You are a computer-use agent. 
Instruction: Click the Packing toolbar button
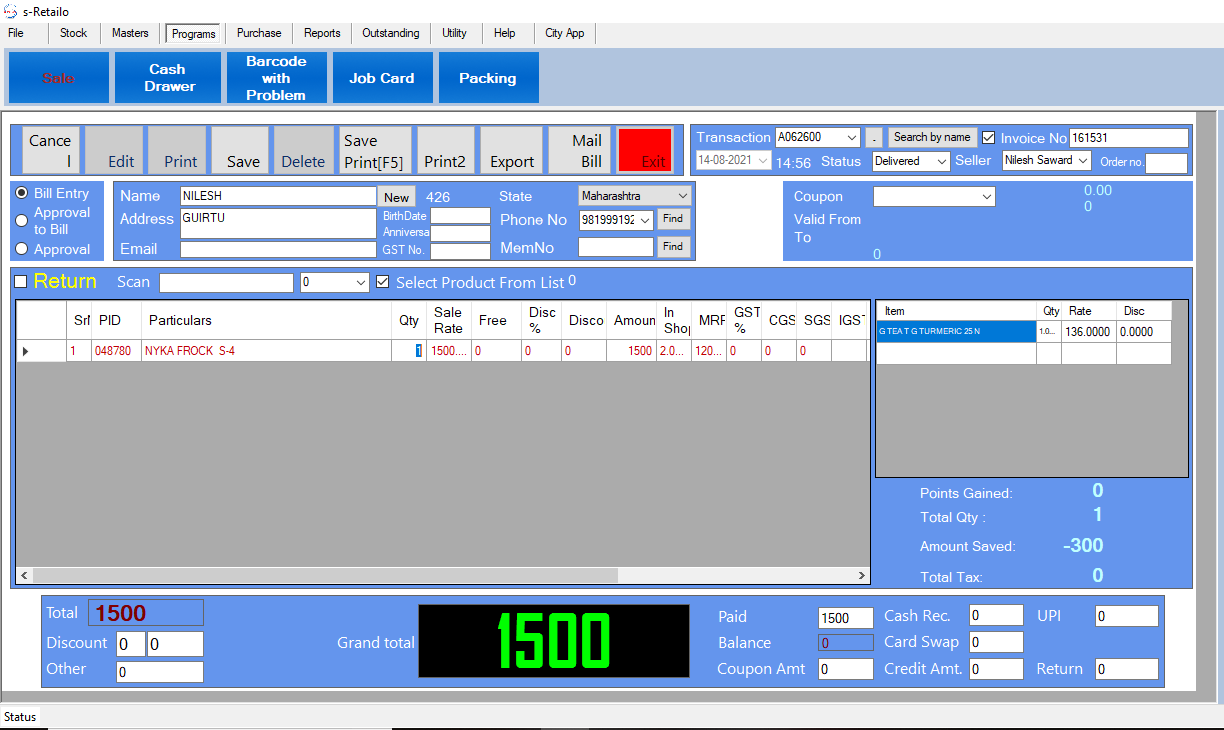487,78
